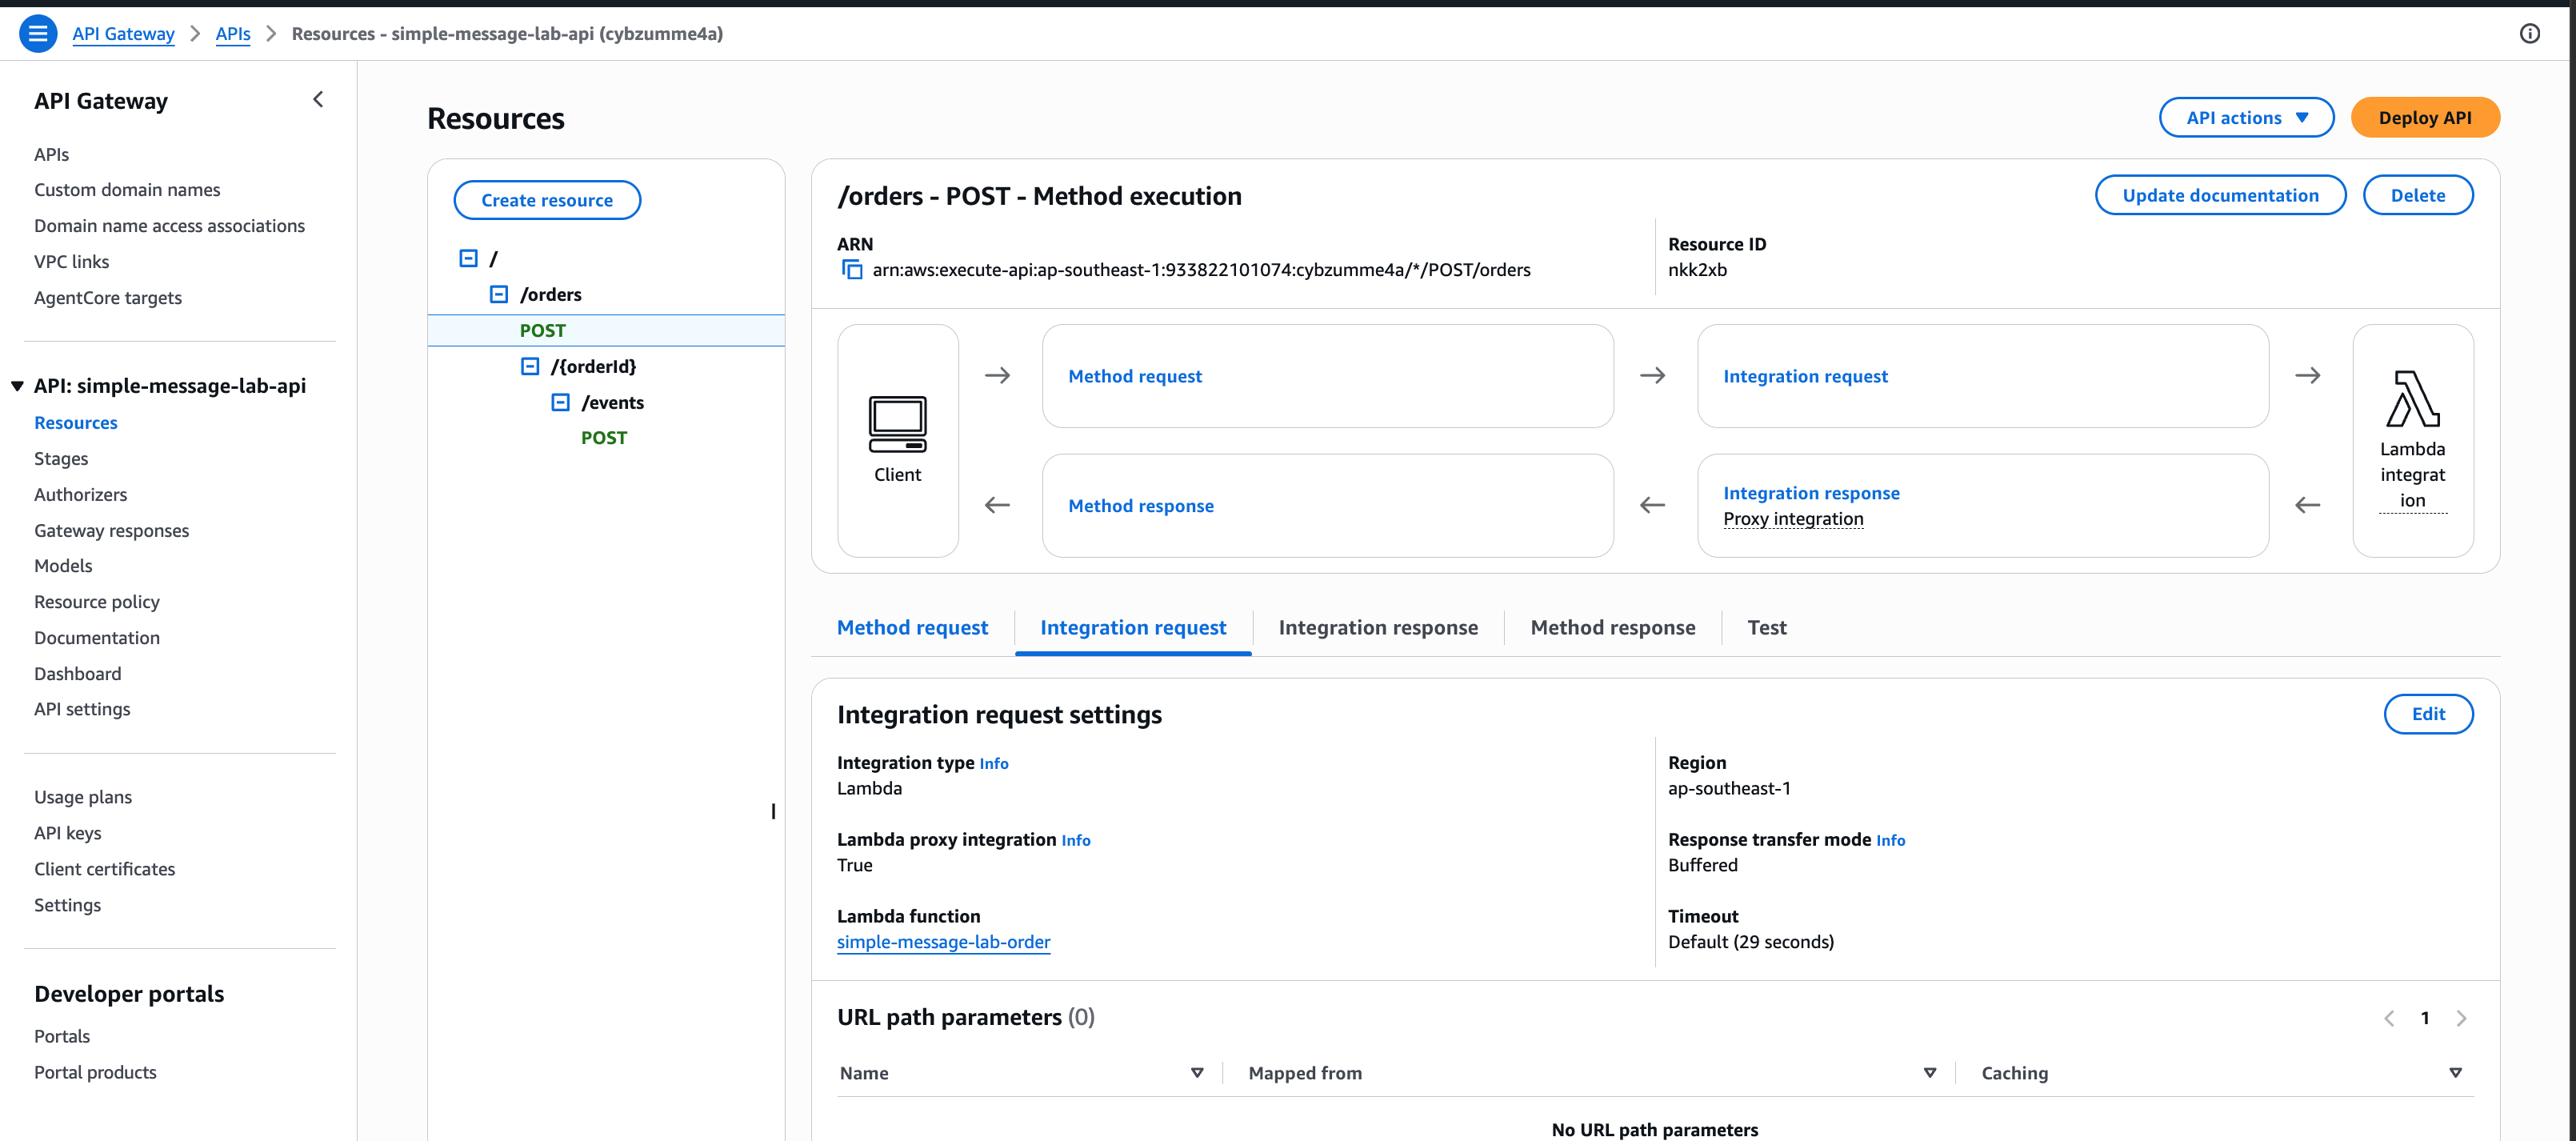Viewport: 2576px width, 1141px height.
Task: Sort by the Mapped from column arrow
Action: [x=1929, y=1072]
